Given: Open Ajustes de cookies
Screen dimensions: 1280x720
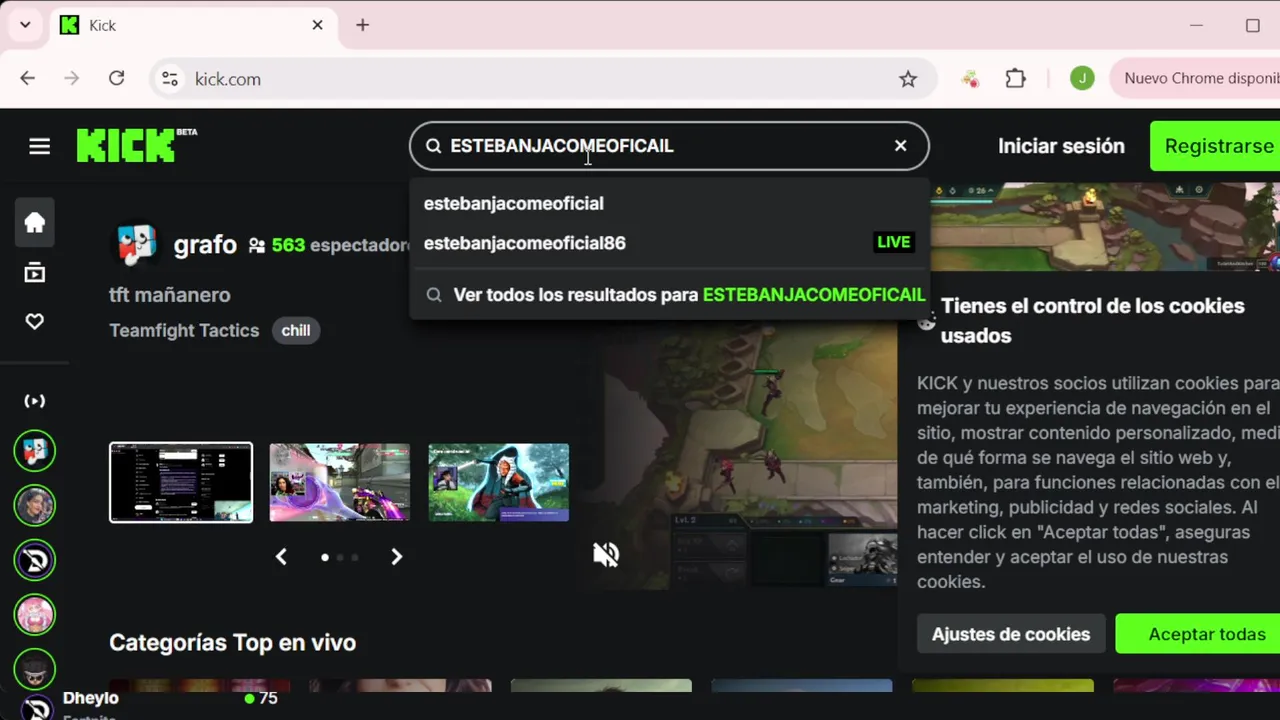Looking at the screenshot, I should [1011, 634].
